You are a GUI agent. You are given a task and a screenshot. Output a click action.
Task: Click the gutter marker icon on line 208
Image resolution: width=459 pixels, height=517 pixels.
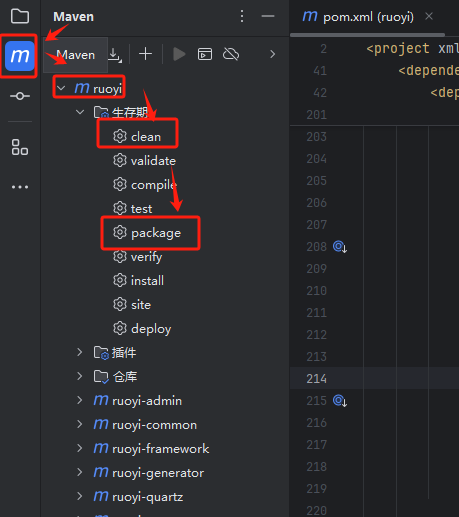coord(340,247)
